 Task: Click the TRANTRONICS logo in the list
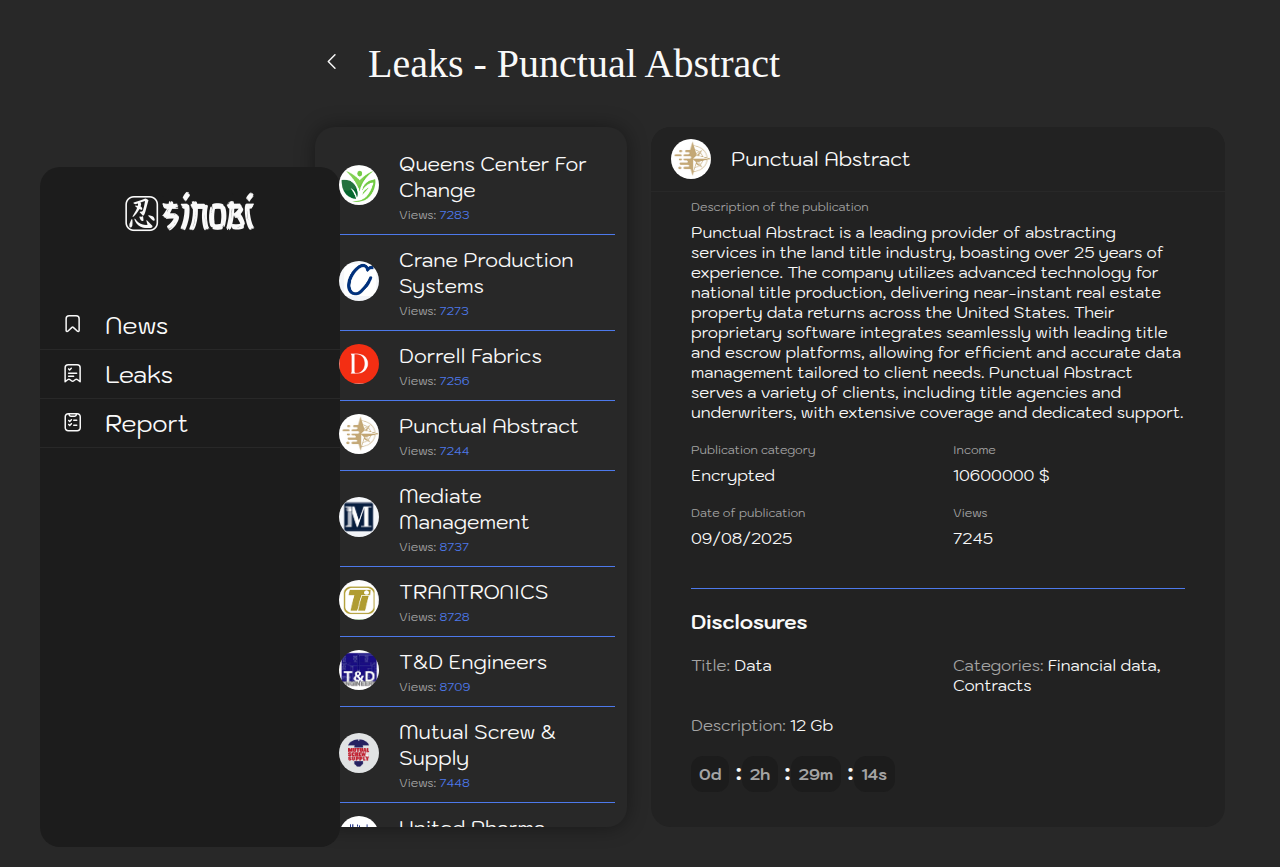pyautogui.click(x=359, y=600)
